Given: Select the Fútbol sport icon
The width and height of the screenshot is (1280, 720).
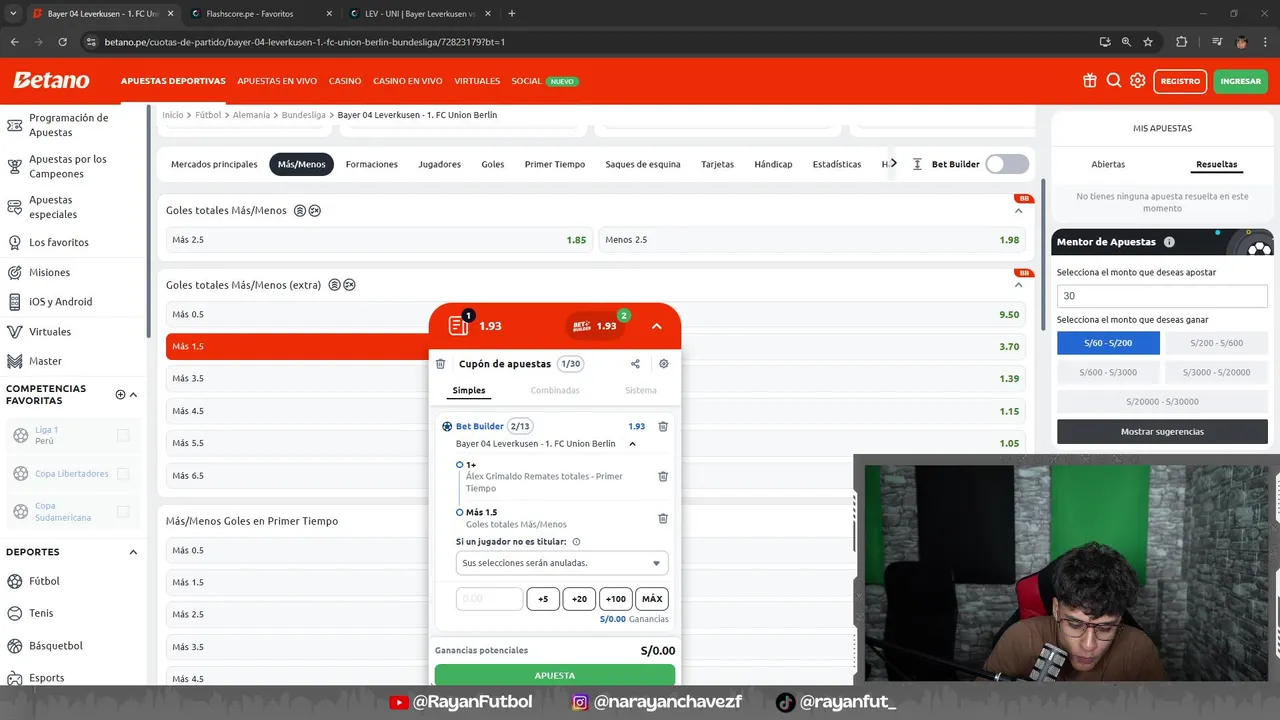Looking at the screenshot, I should [15, 581].
